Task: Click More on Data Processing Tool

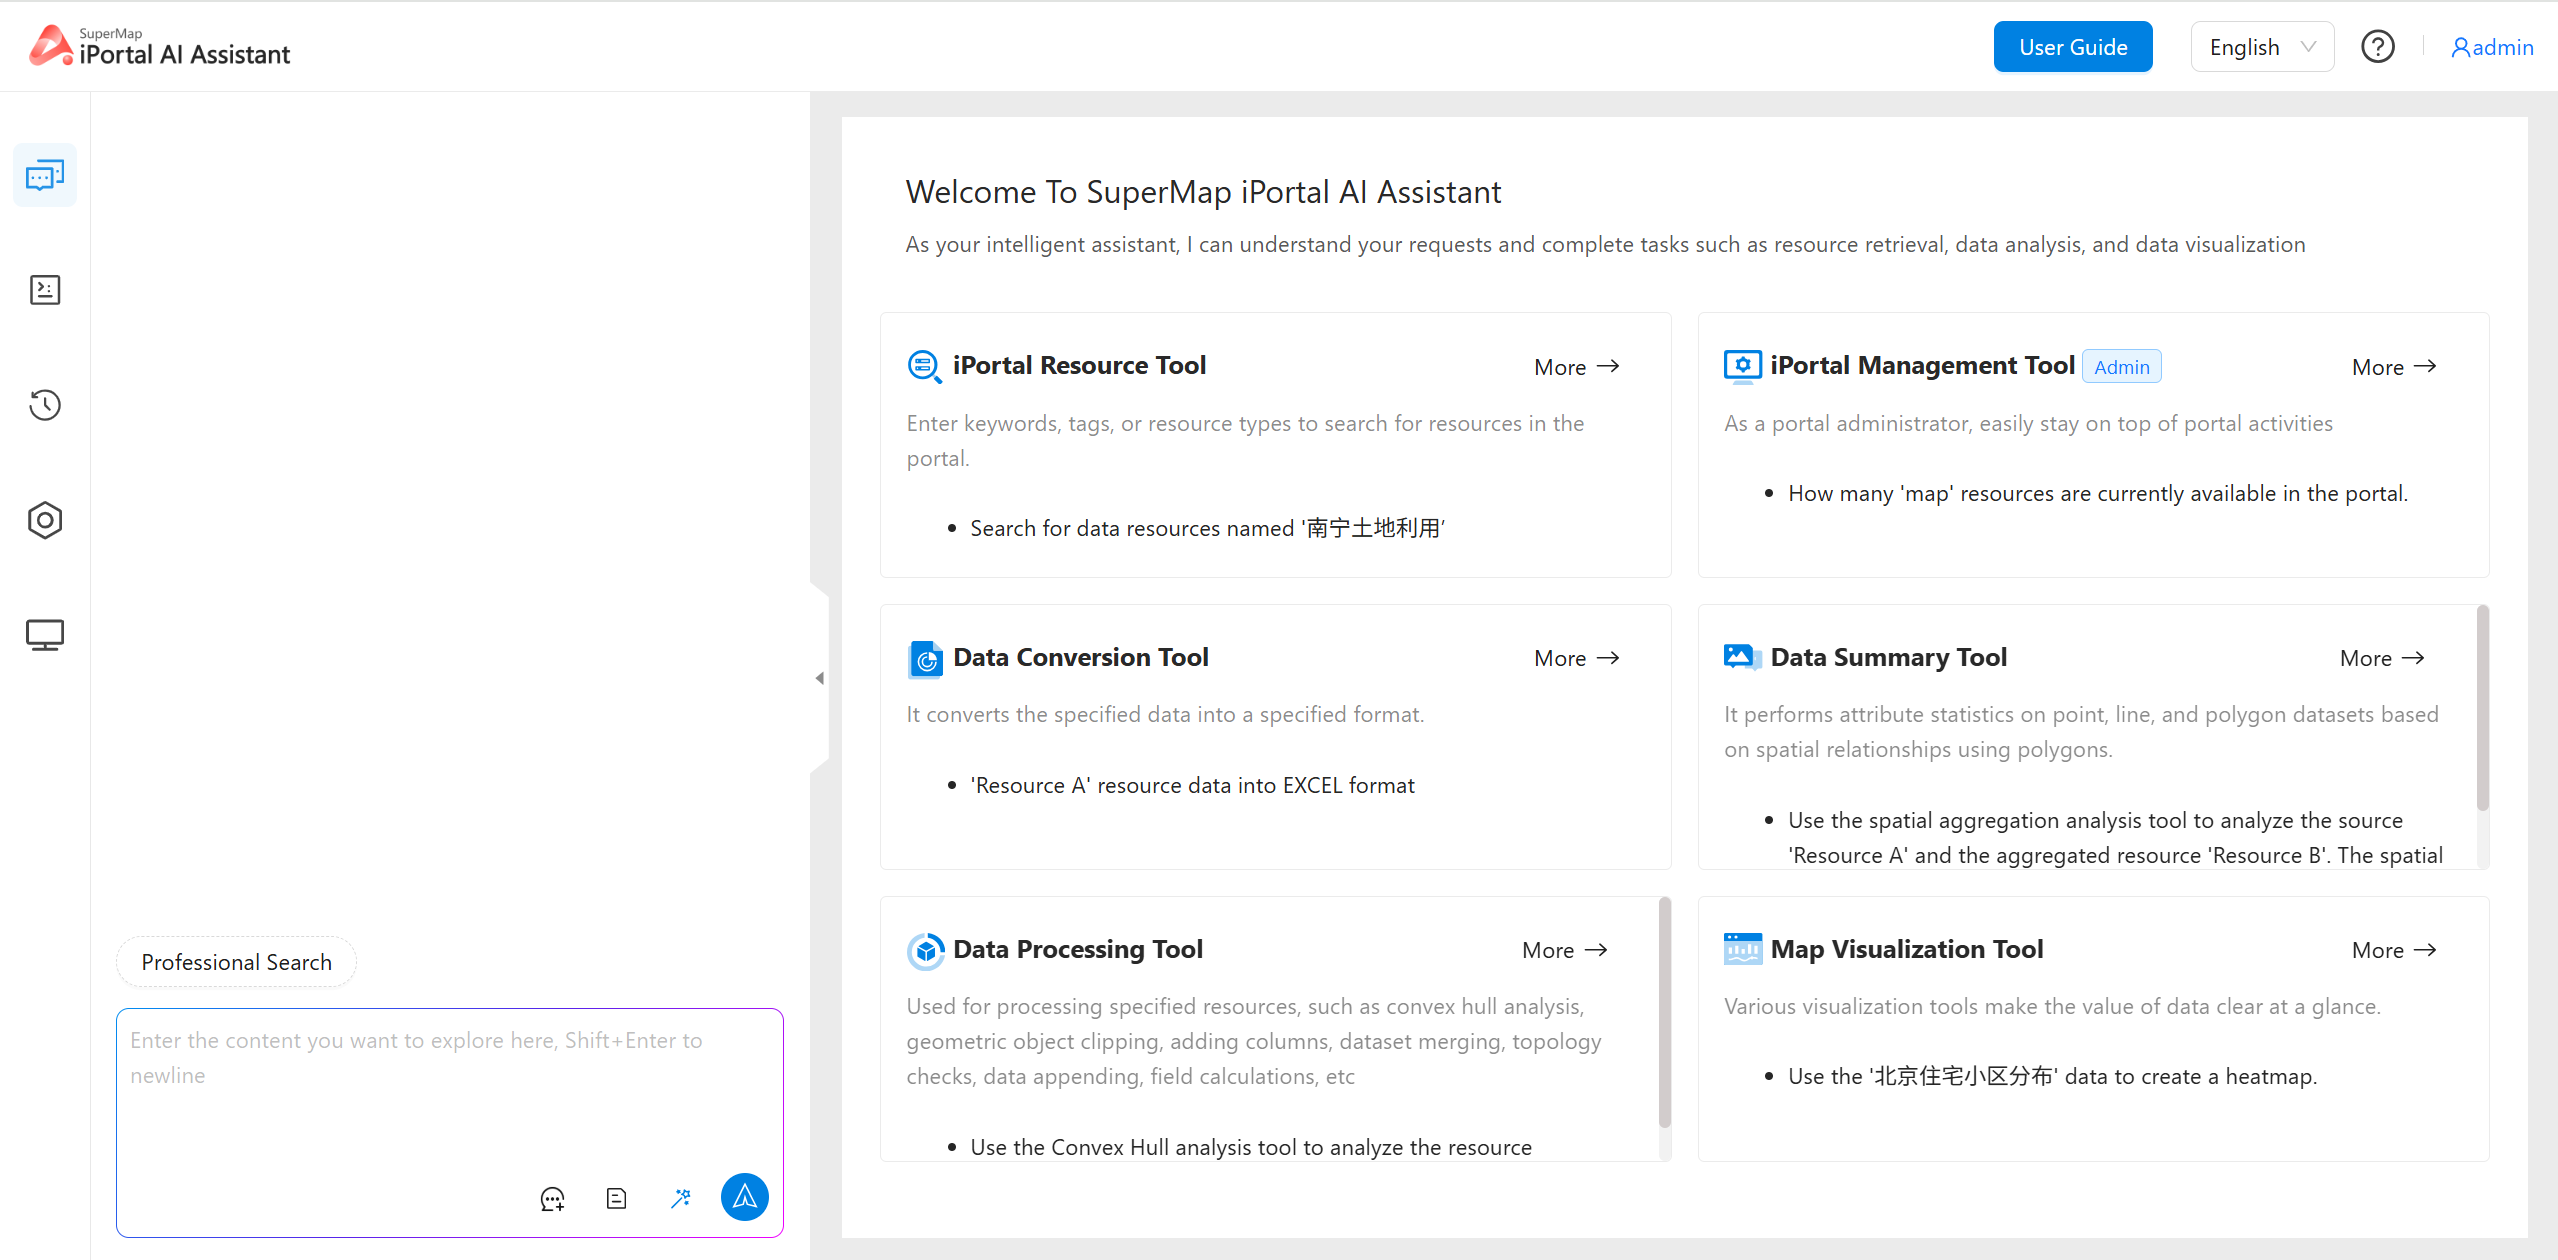Action: 1565,950
